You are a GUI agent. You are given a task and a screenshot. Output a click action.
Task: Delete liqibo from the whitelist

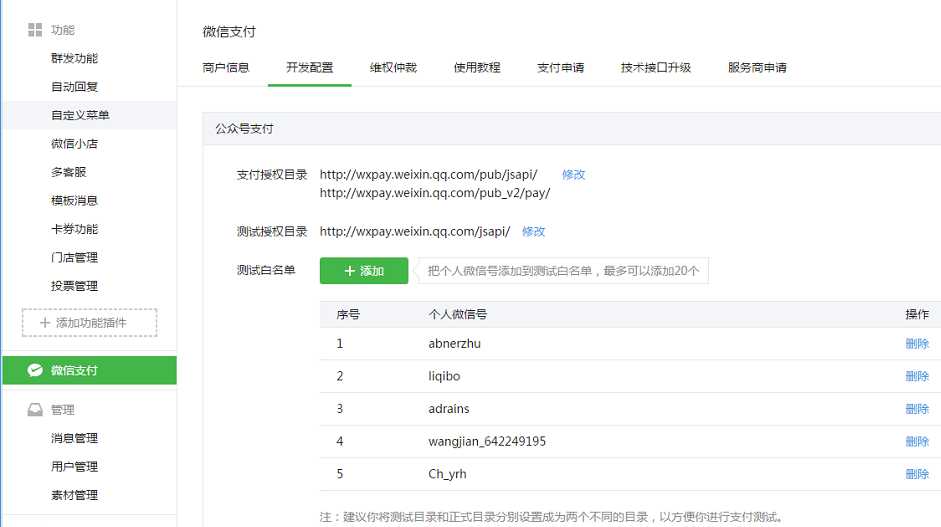[x=917, y=376]
